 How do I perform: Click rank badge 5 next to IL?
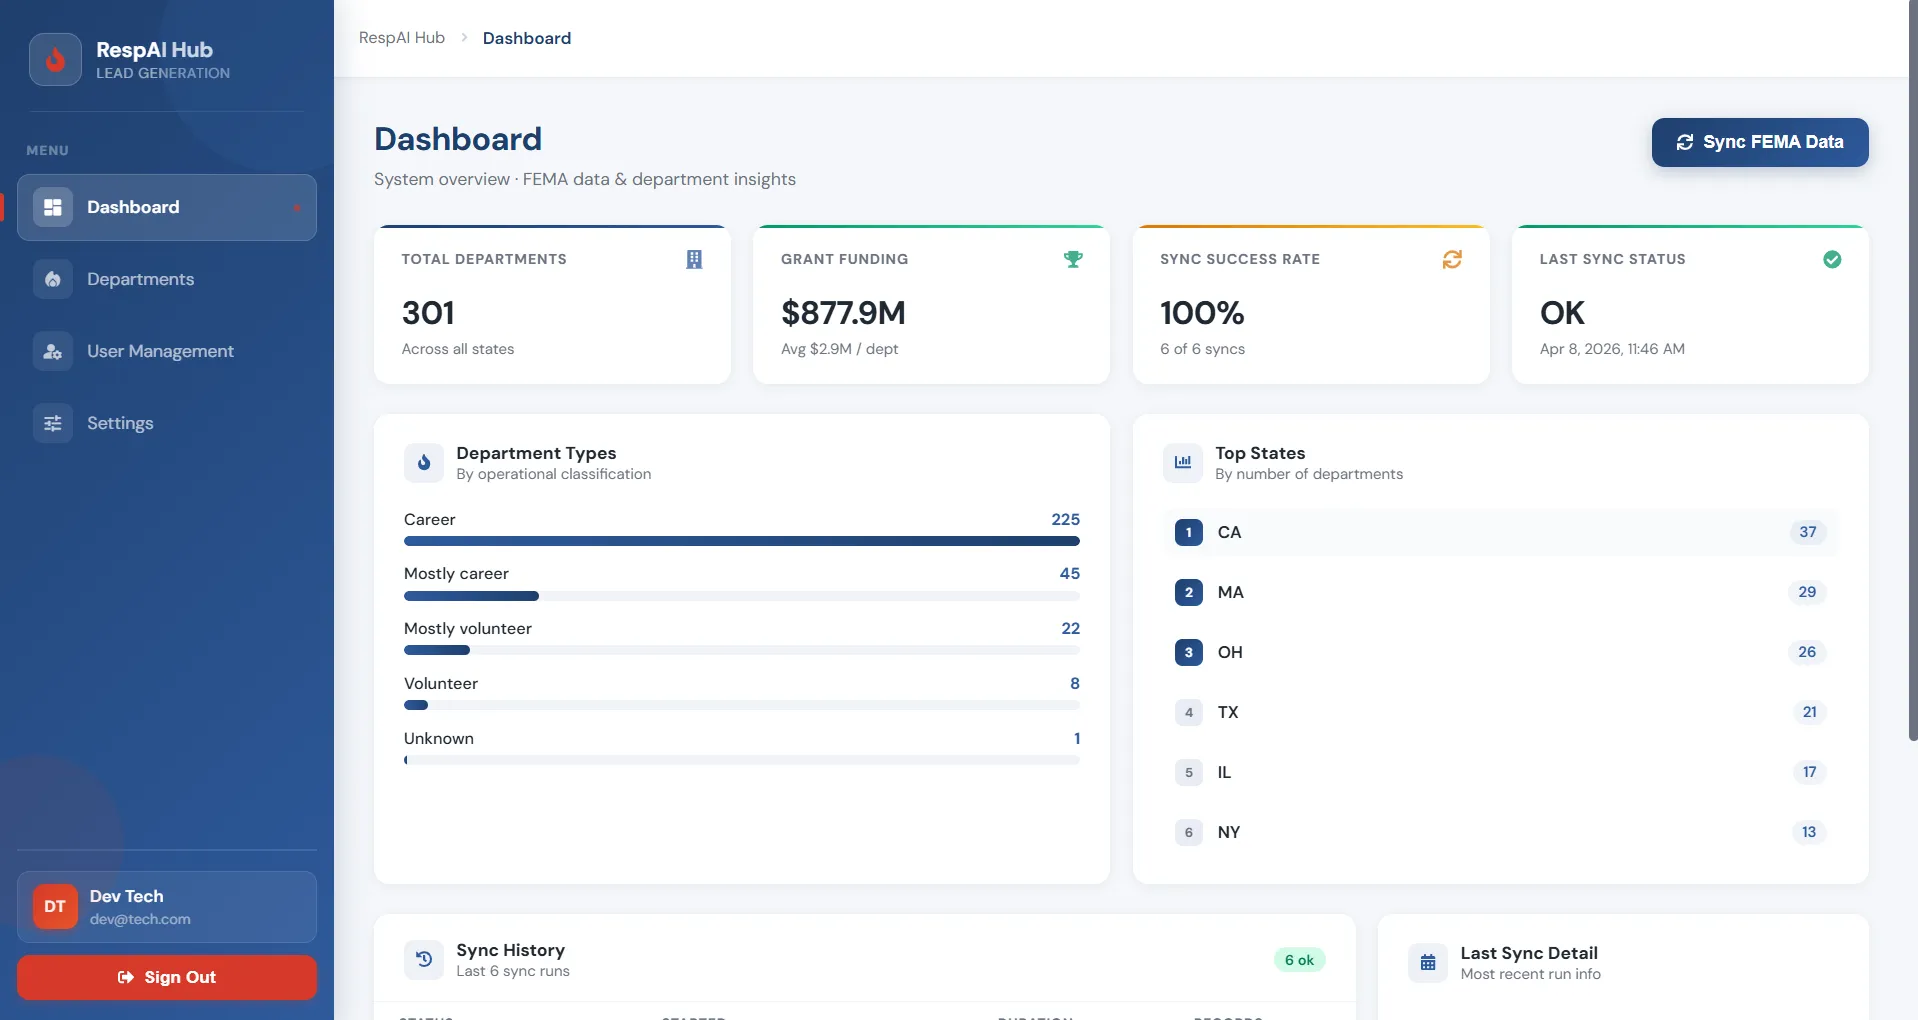coord(1189,772)
